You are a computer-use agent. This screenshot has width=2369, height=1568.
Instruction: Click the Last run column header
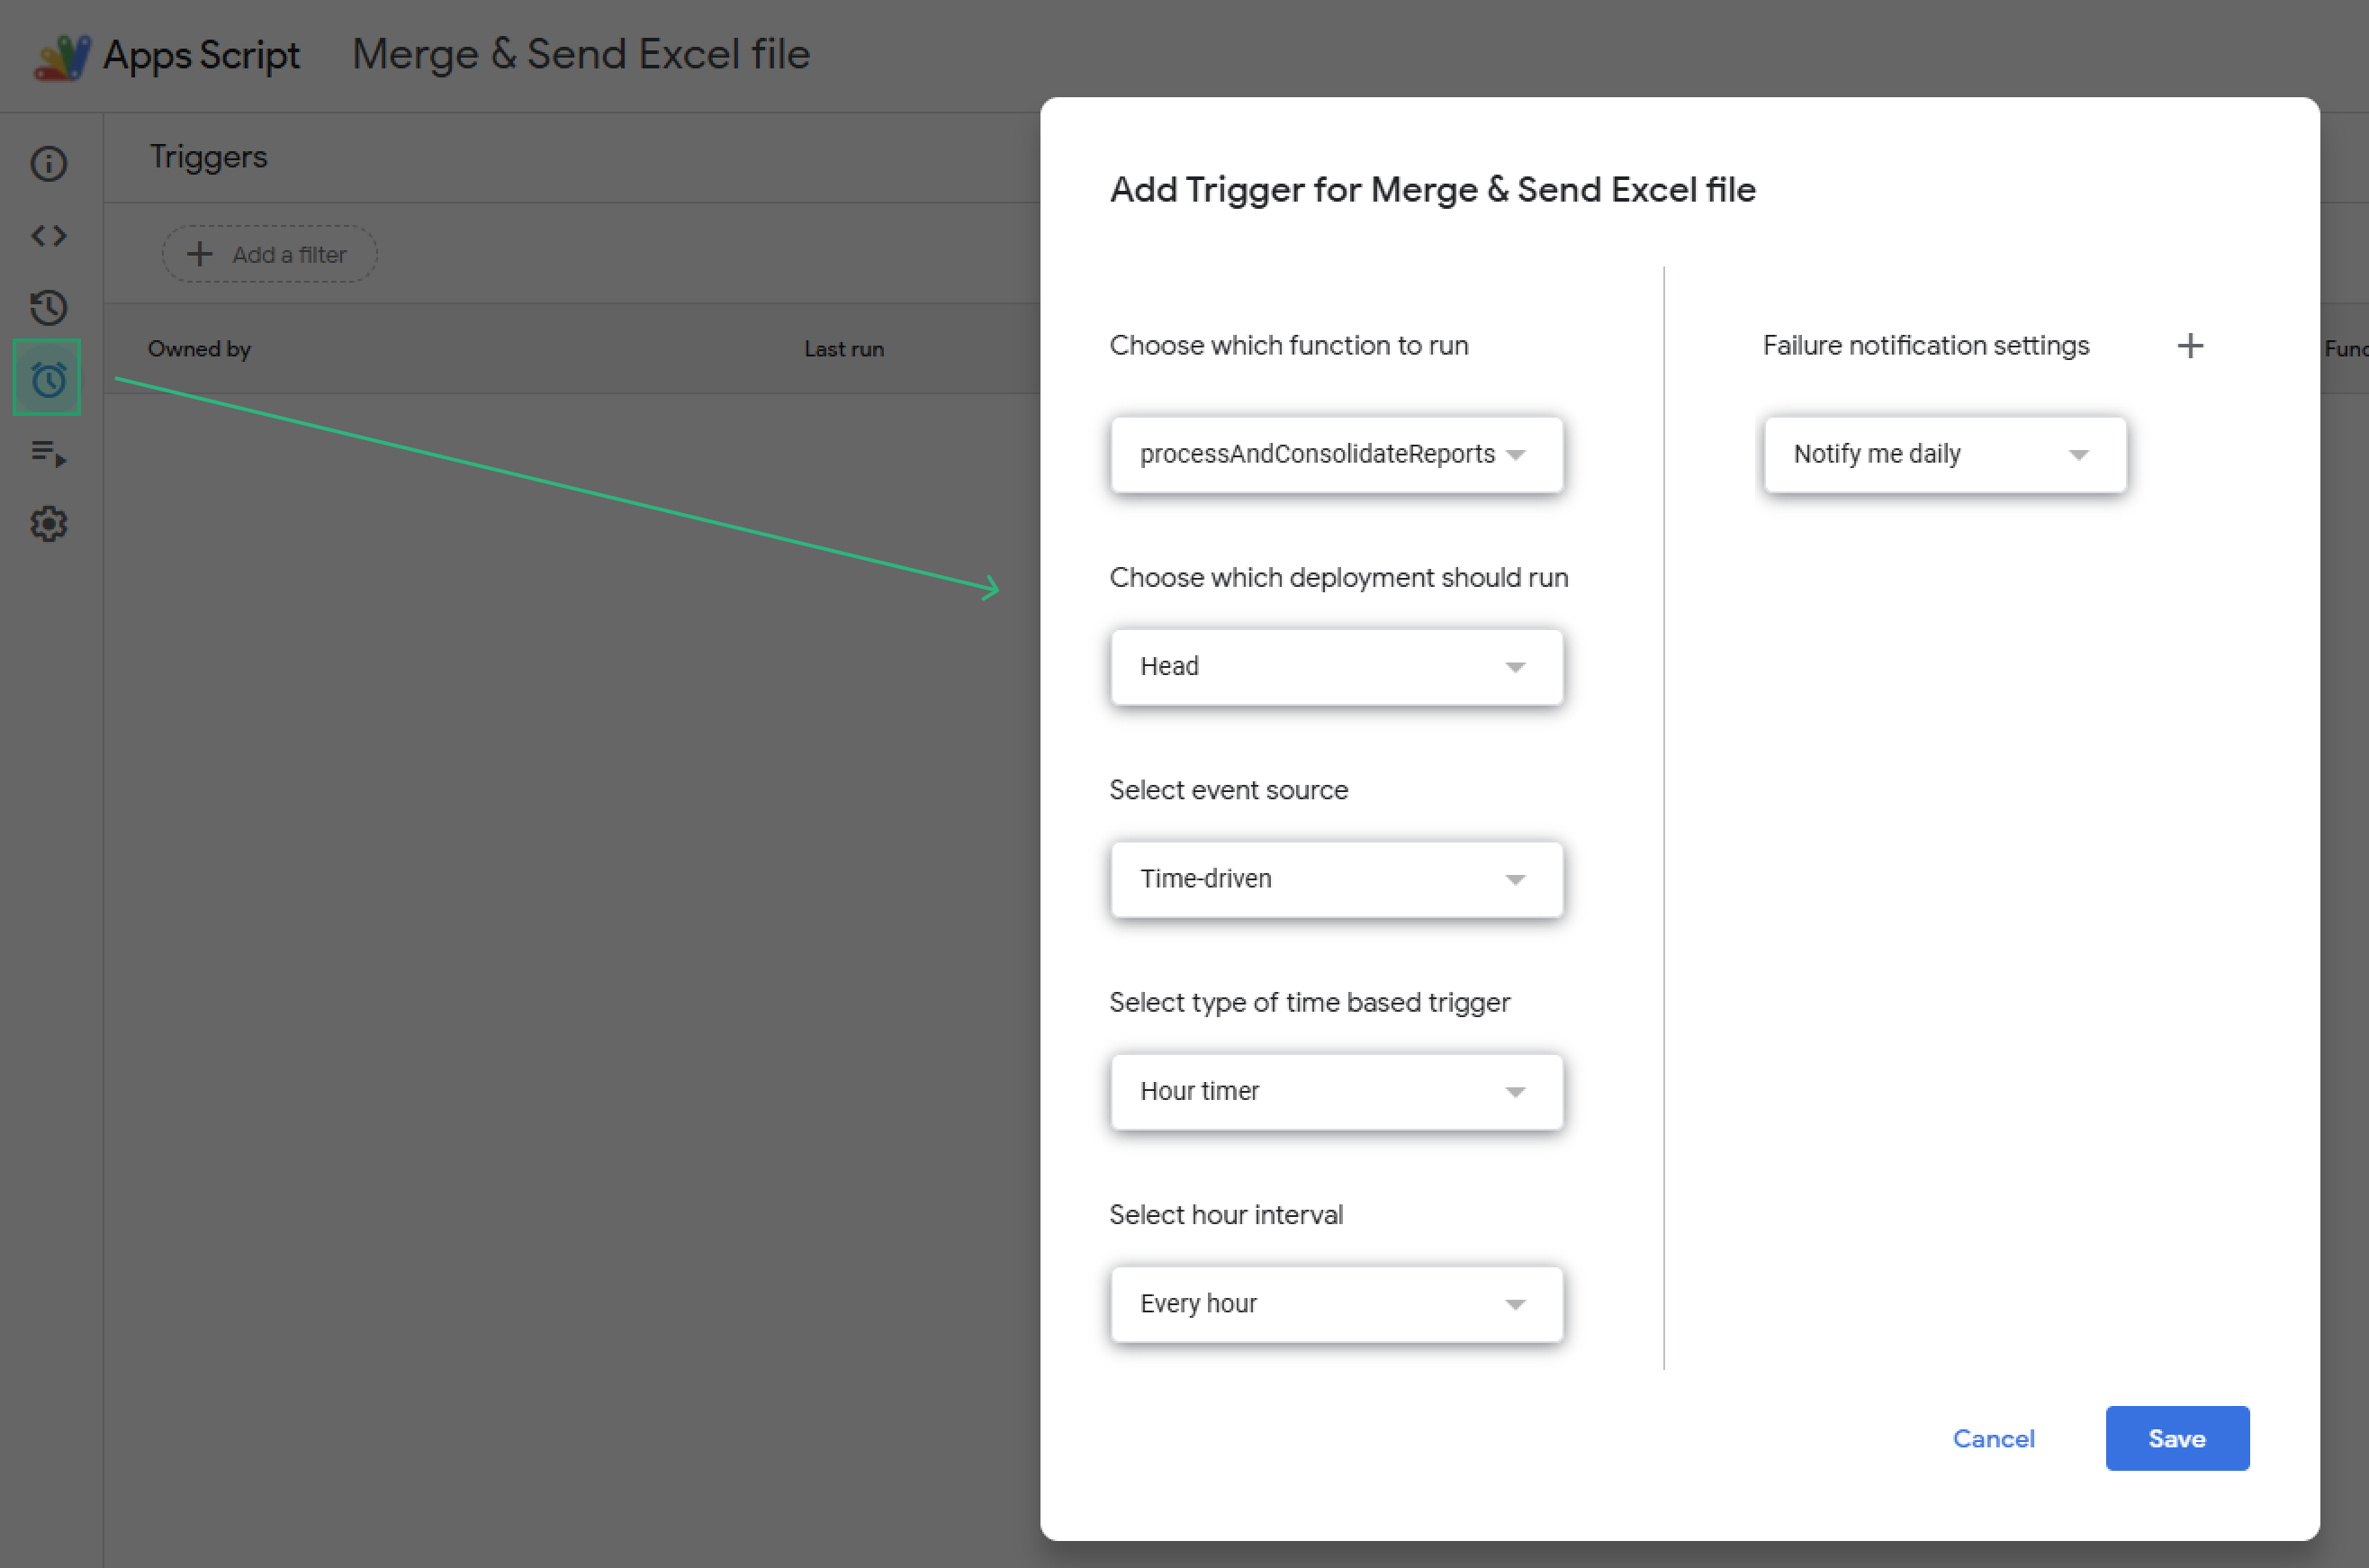pos(843,349)
